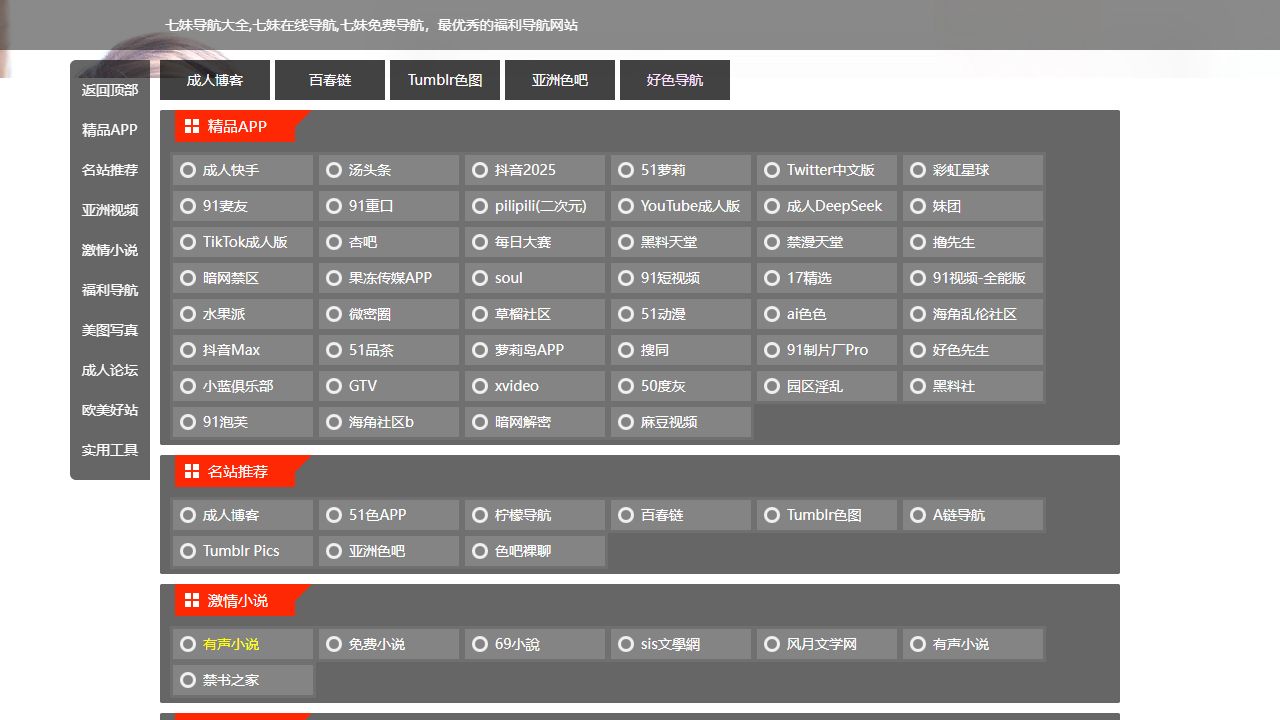Open the 暗网解密 link
The width and height of the screenshot is (1280, 720).
(535, 422)
